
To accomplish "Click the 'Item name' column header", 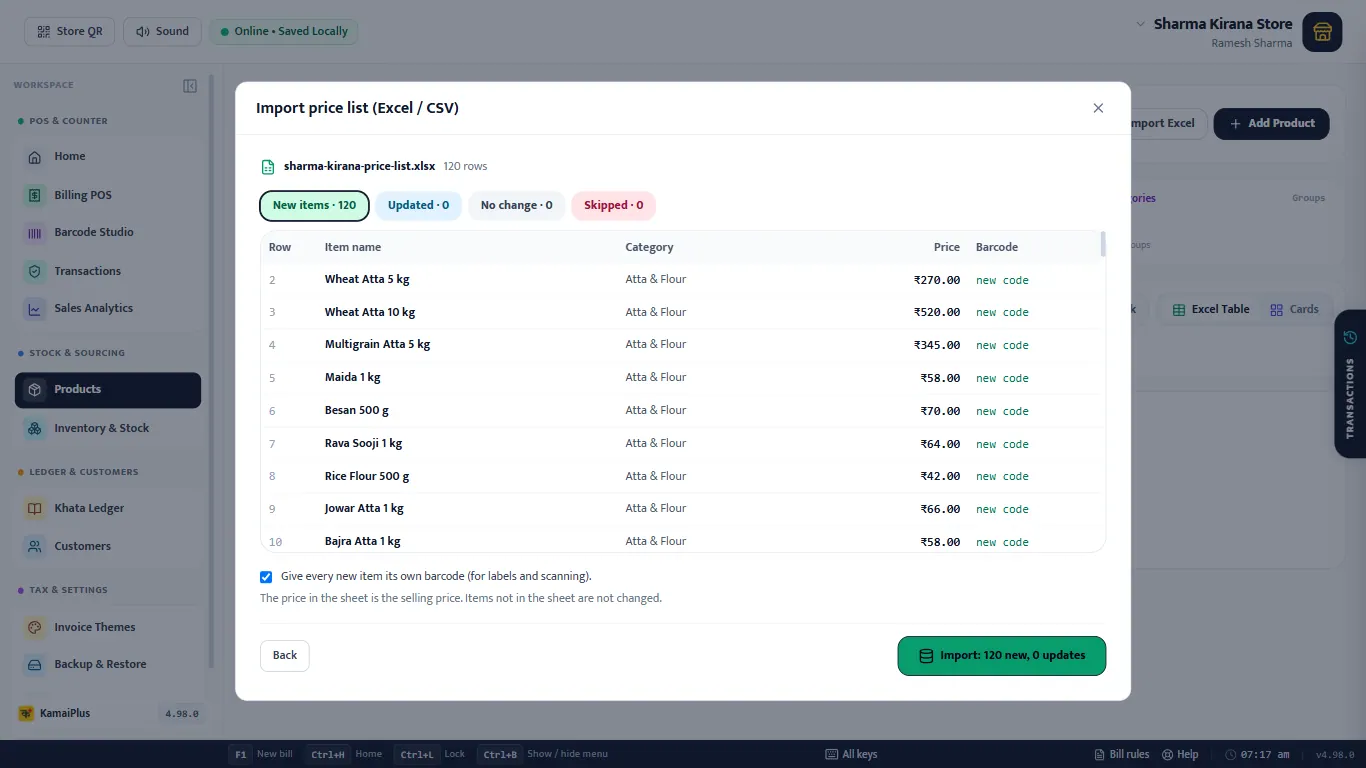I will 353,247.
